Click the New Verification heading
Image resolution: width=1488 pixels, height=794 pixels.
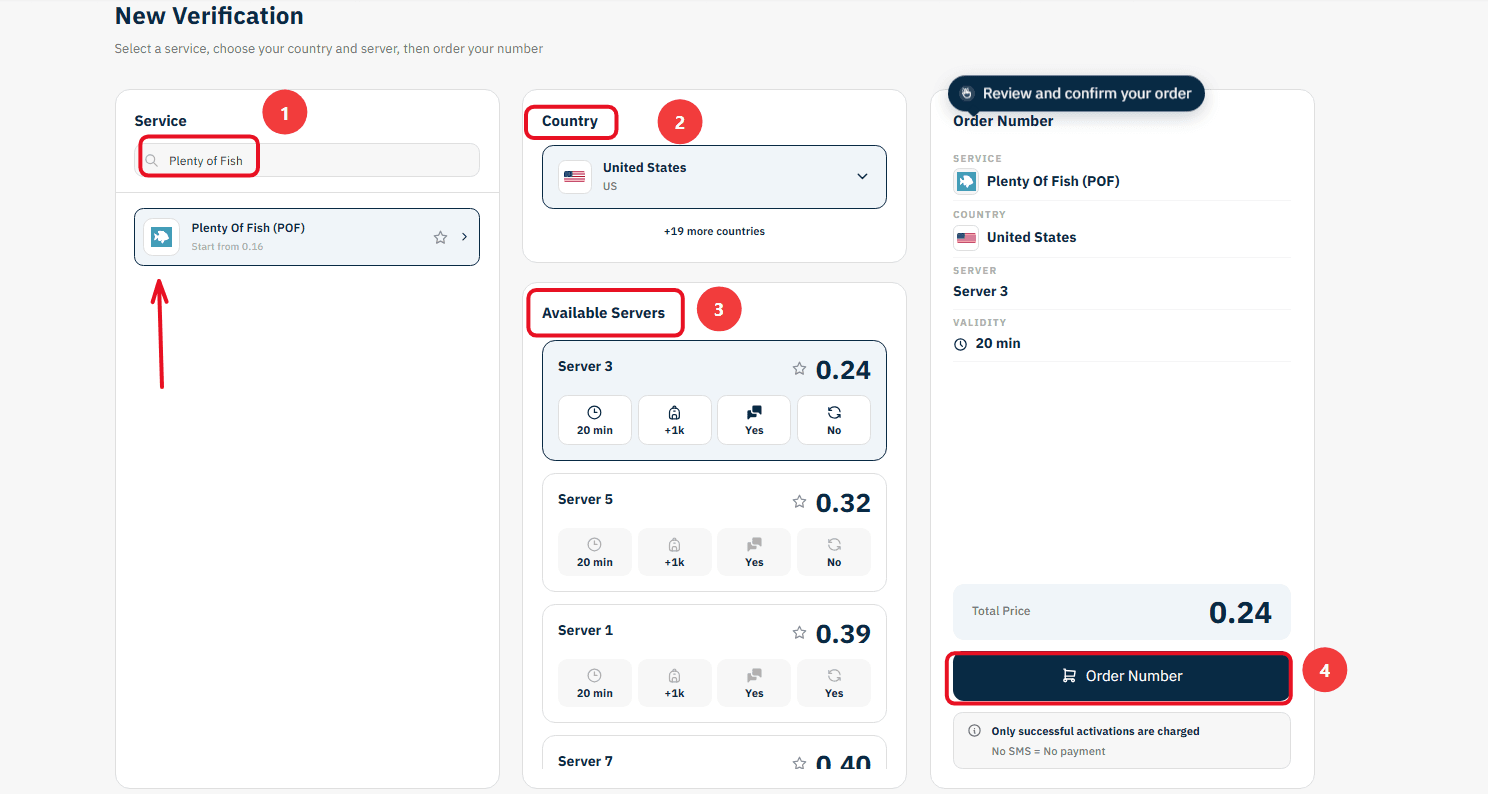[209, 16]
